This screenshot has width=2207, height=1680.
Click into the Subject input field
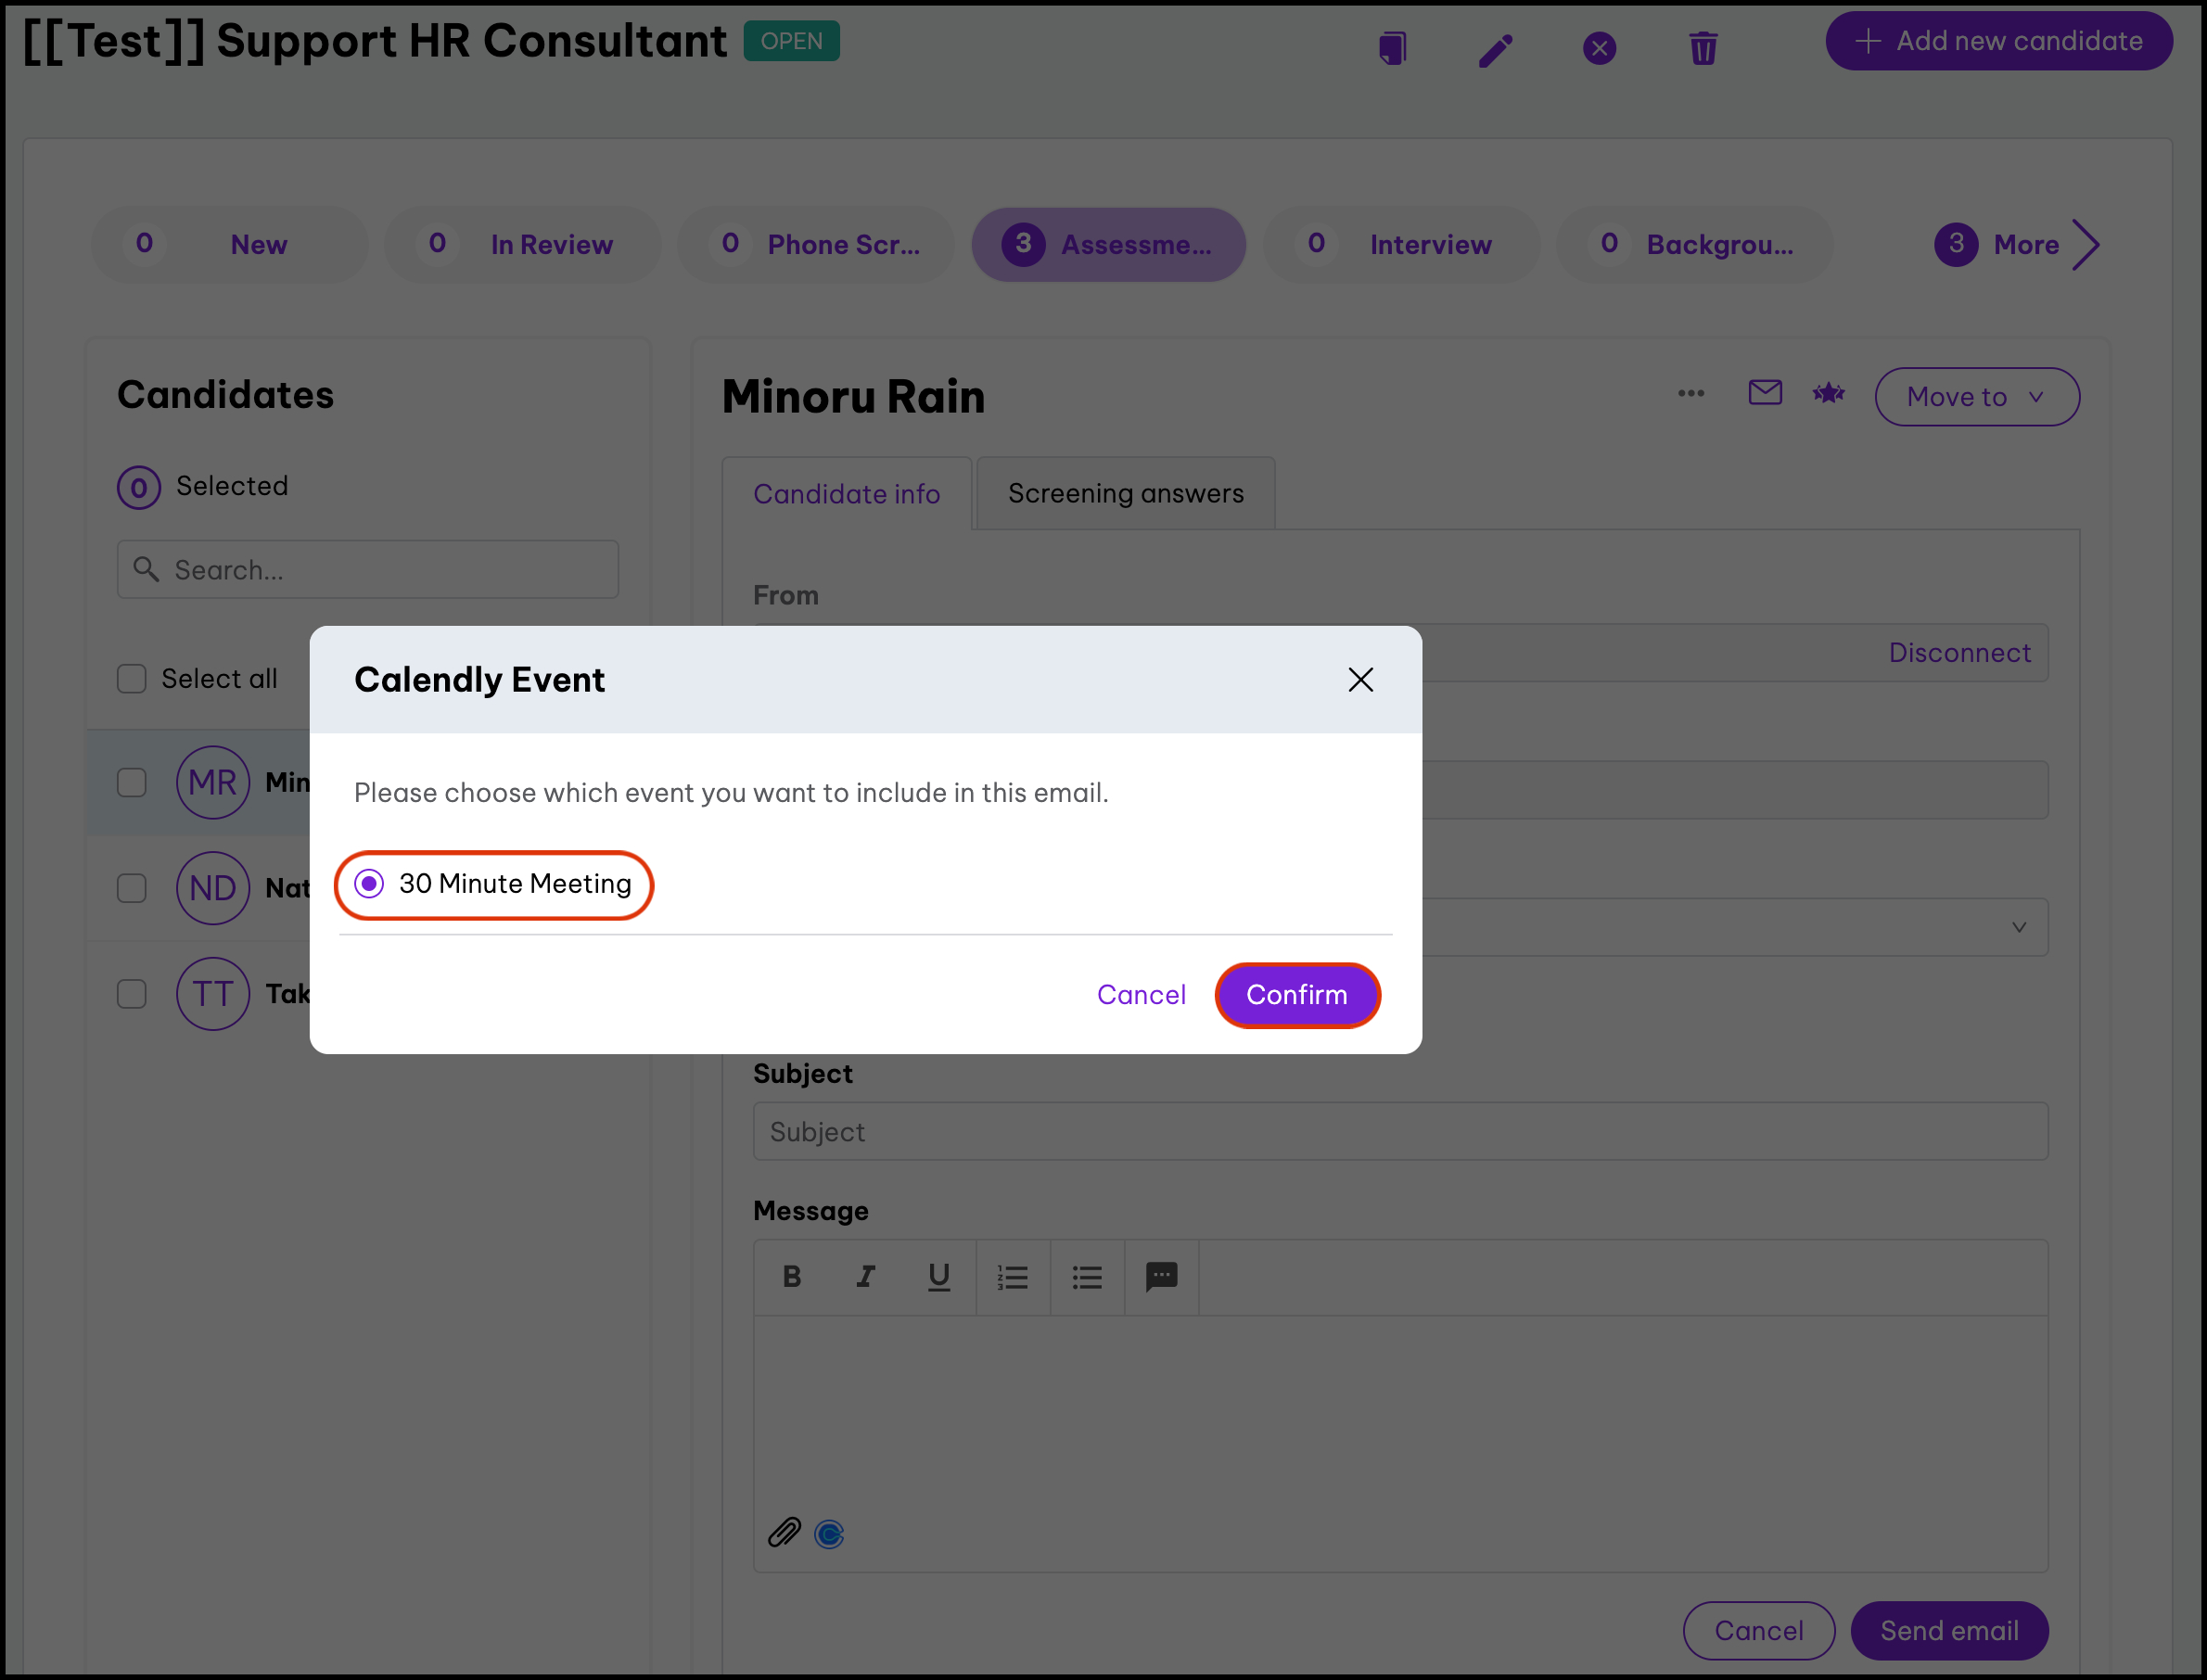pyautogui.click(x=1400, y=1132)
